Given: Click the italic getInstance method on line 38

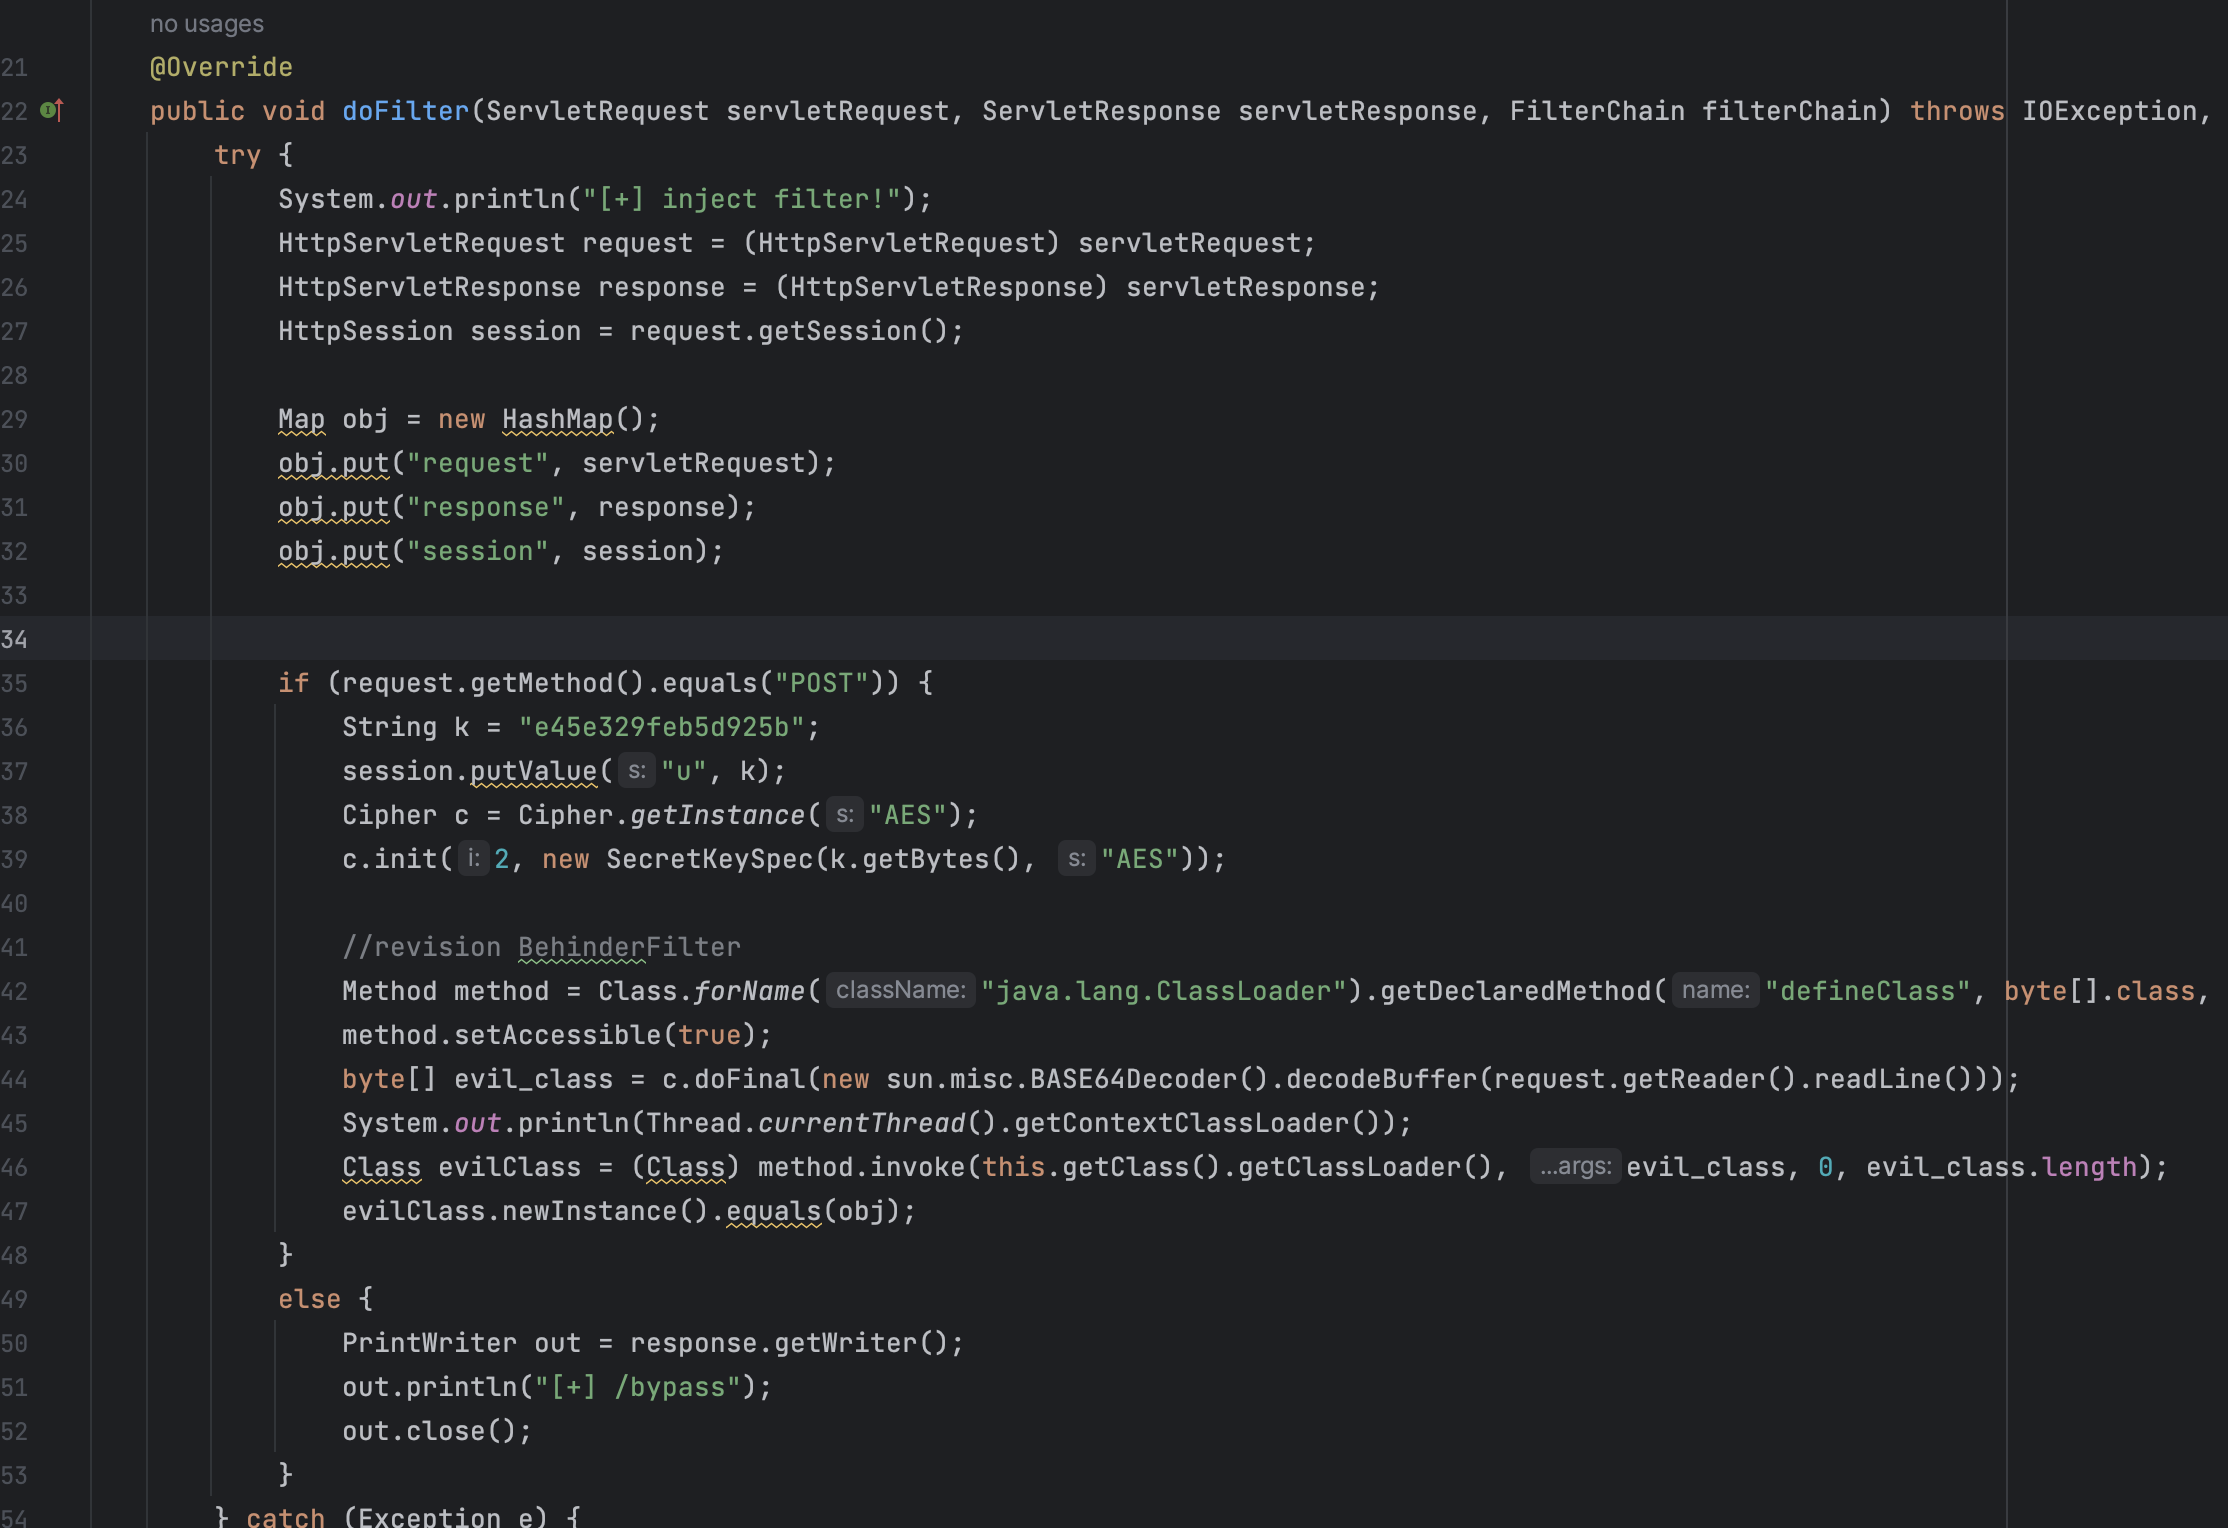Looking at the screenshot, I should (717, 815).
